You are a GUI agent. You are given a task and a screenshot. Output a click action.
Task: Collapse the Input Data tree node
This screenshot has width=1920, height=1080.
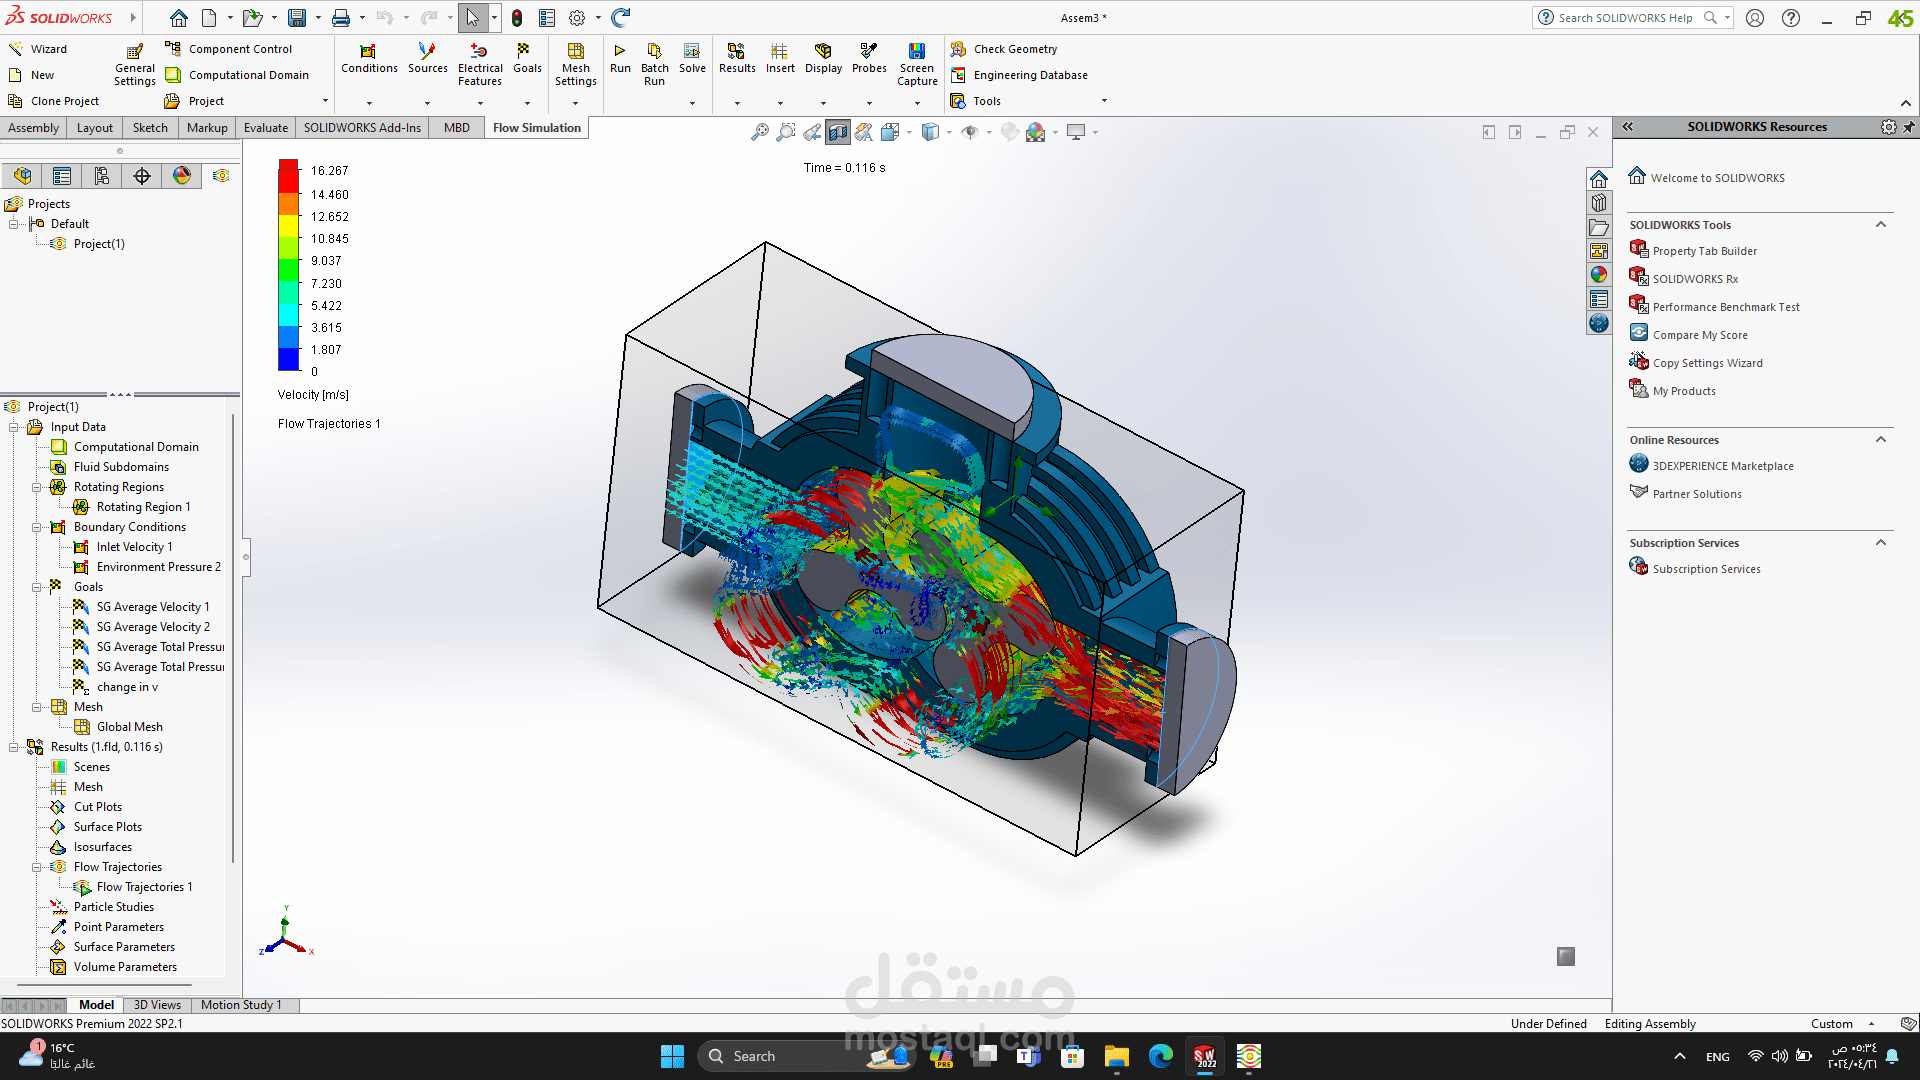pos(14,427)
